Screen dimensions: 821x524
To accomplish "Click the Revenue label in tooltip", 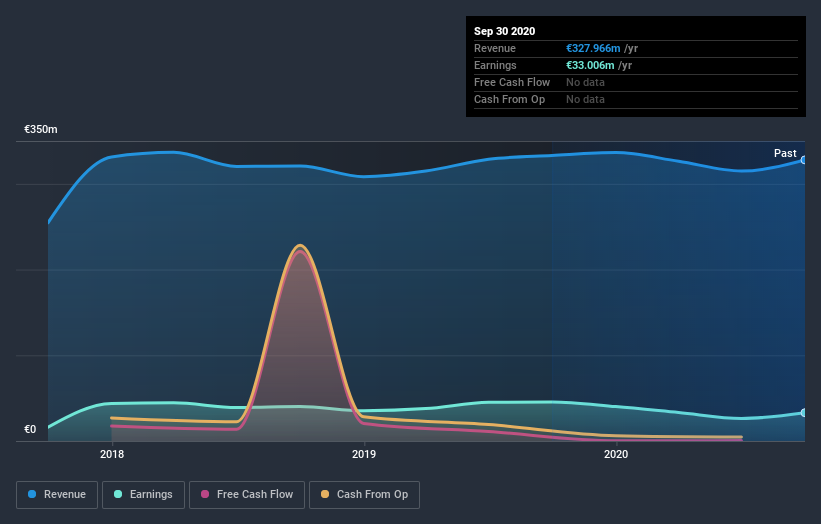I will (x=495, y=48).
